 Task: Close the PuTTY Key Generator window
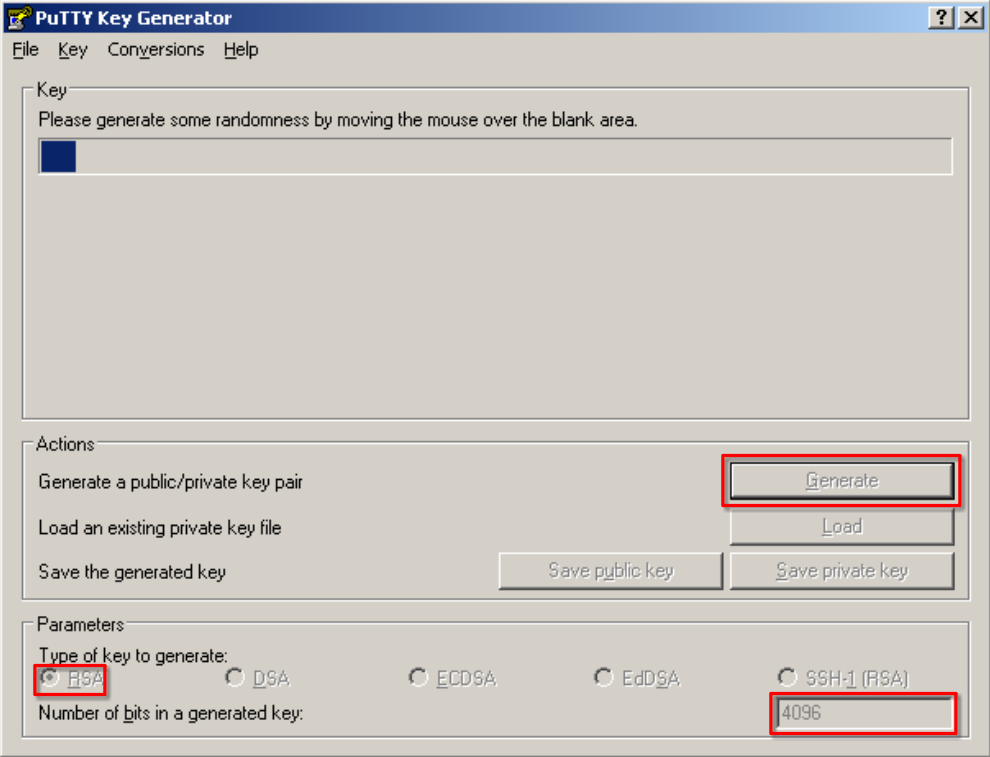(x=970, y=17)
